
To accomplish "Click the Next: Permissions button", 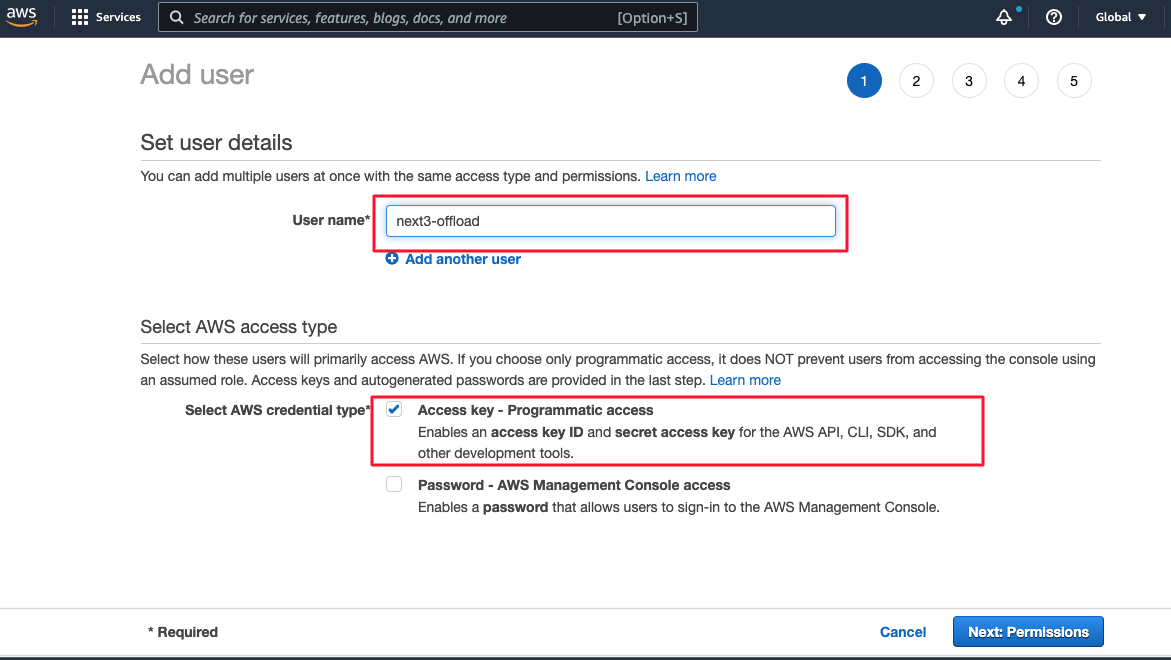I will pos(1027,631).
